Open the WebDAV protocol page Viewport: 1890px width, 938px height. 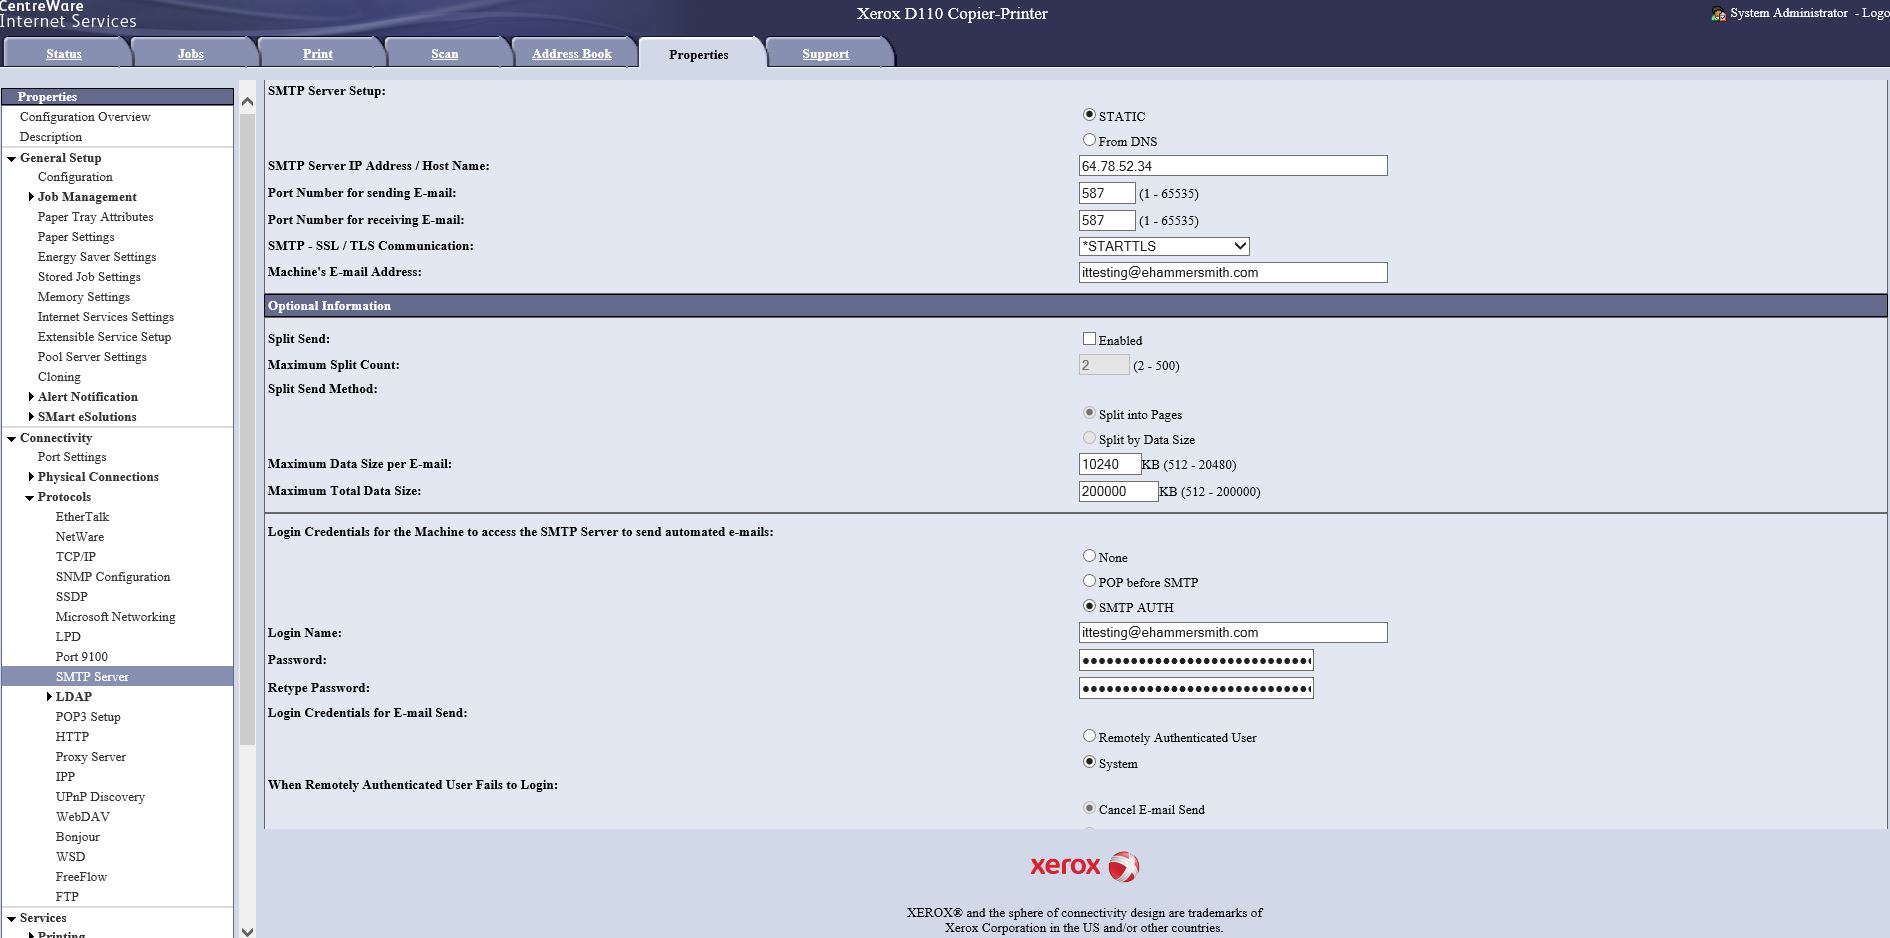(83, 817)
